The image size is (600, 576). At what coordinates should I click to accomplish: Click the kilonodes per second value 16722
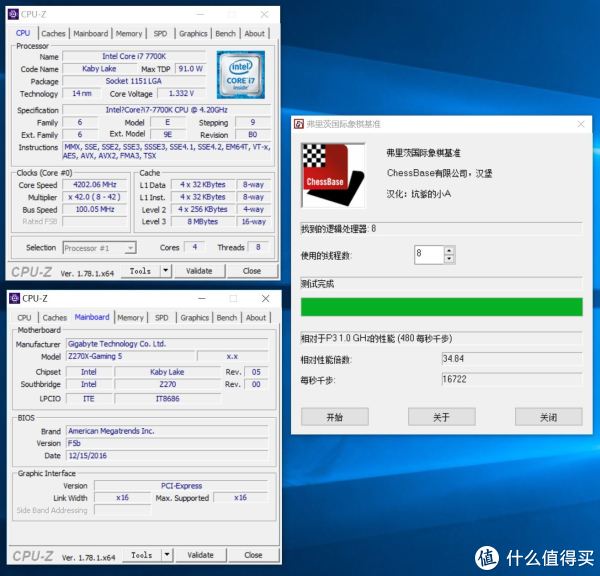(x=512, y=379)
